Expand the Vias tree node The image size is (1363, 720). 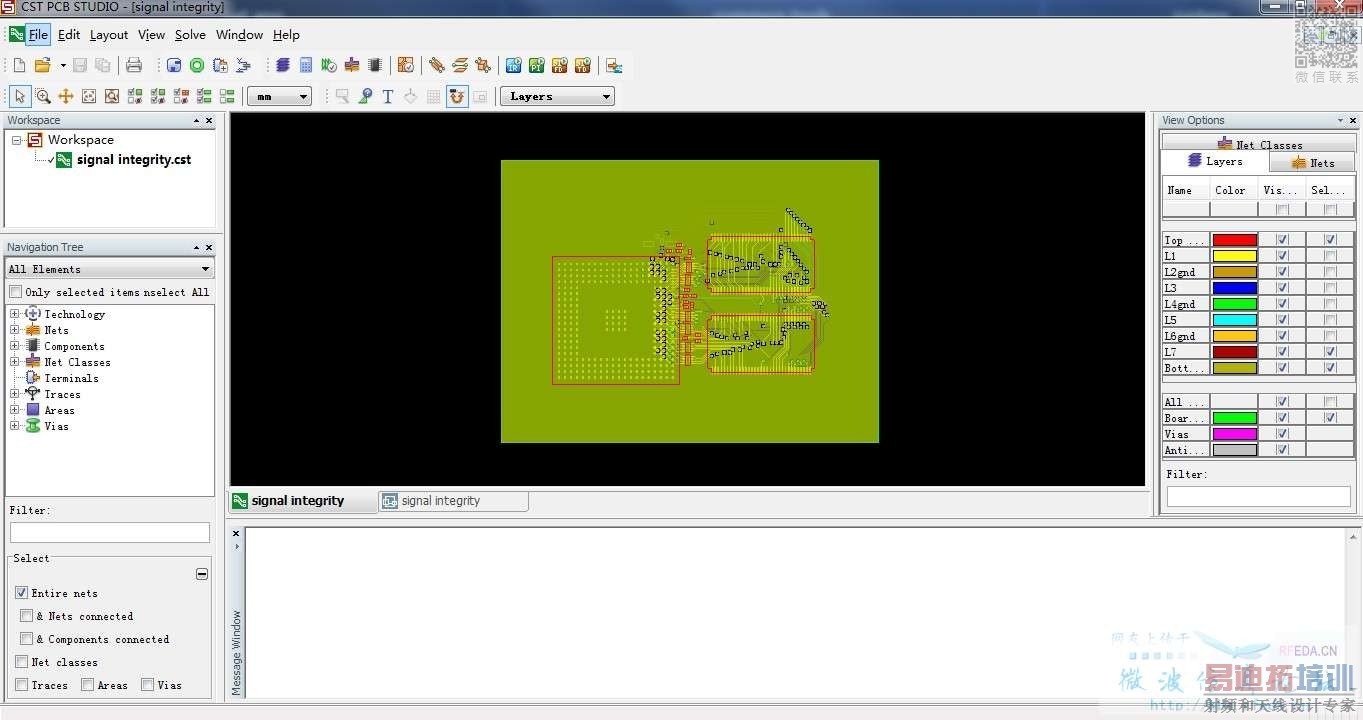pos(15,426)
